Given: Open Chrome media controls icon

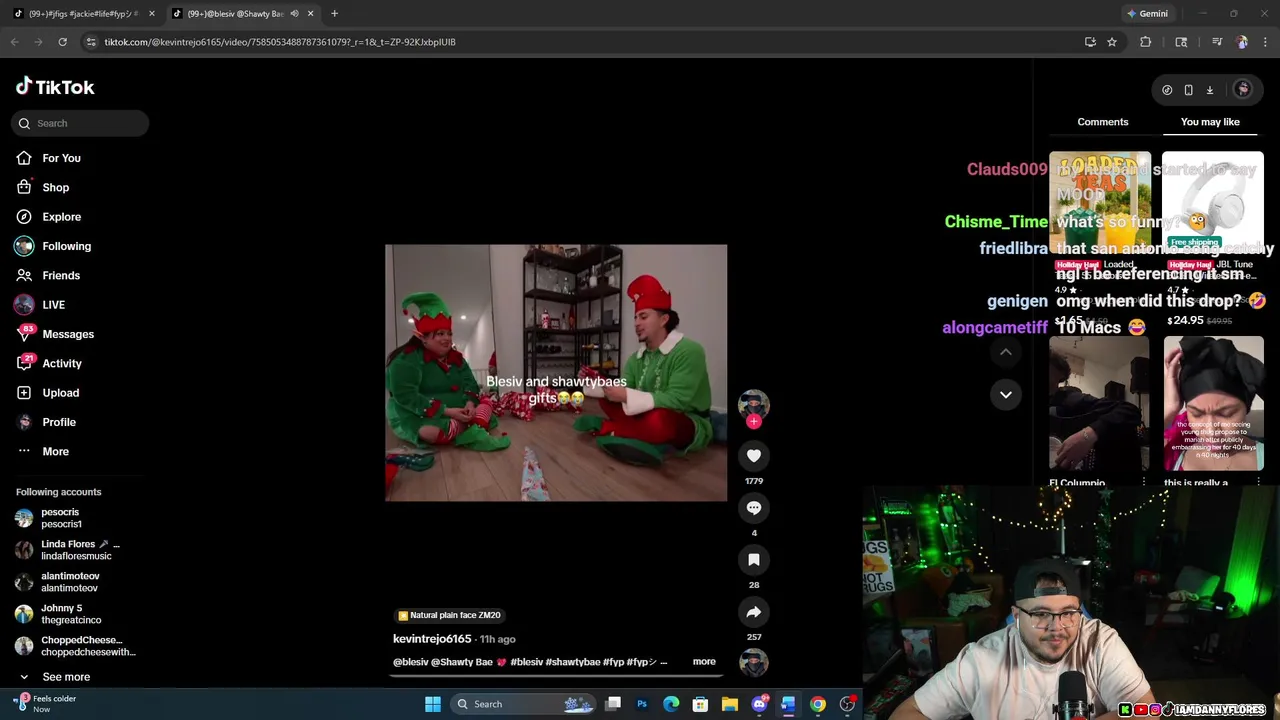Looking at the screenshot, I should point(1217,42).
